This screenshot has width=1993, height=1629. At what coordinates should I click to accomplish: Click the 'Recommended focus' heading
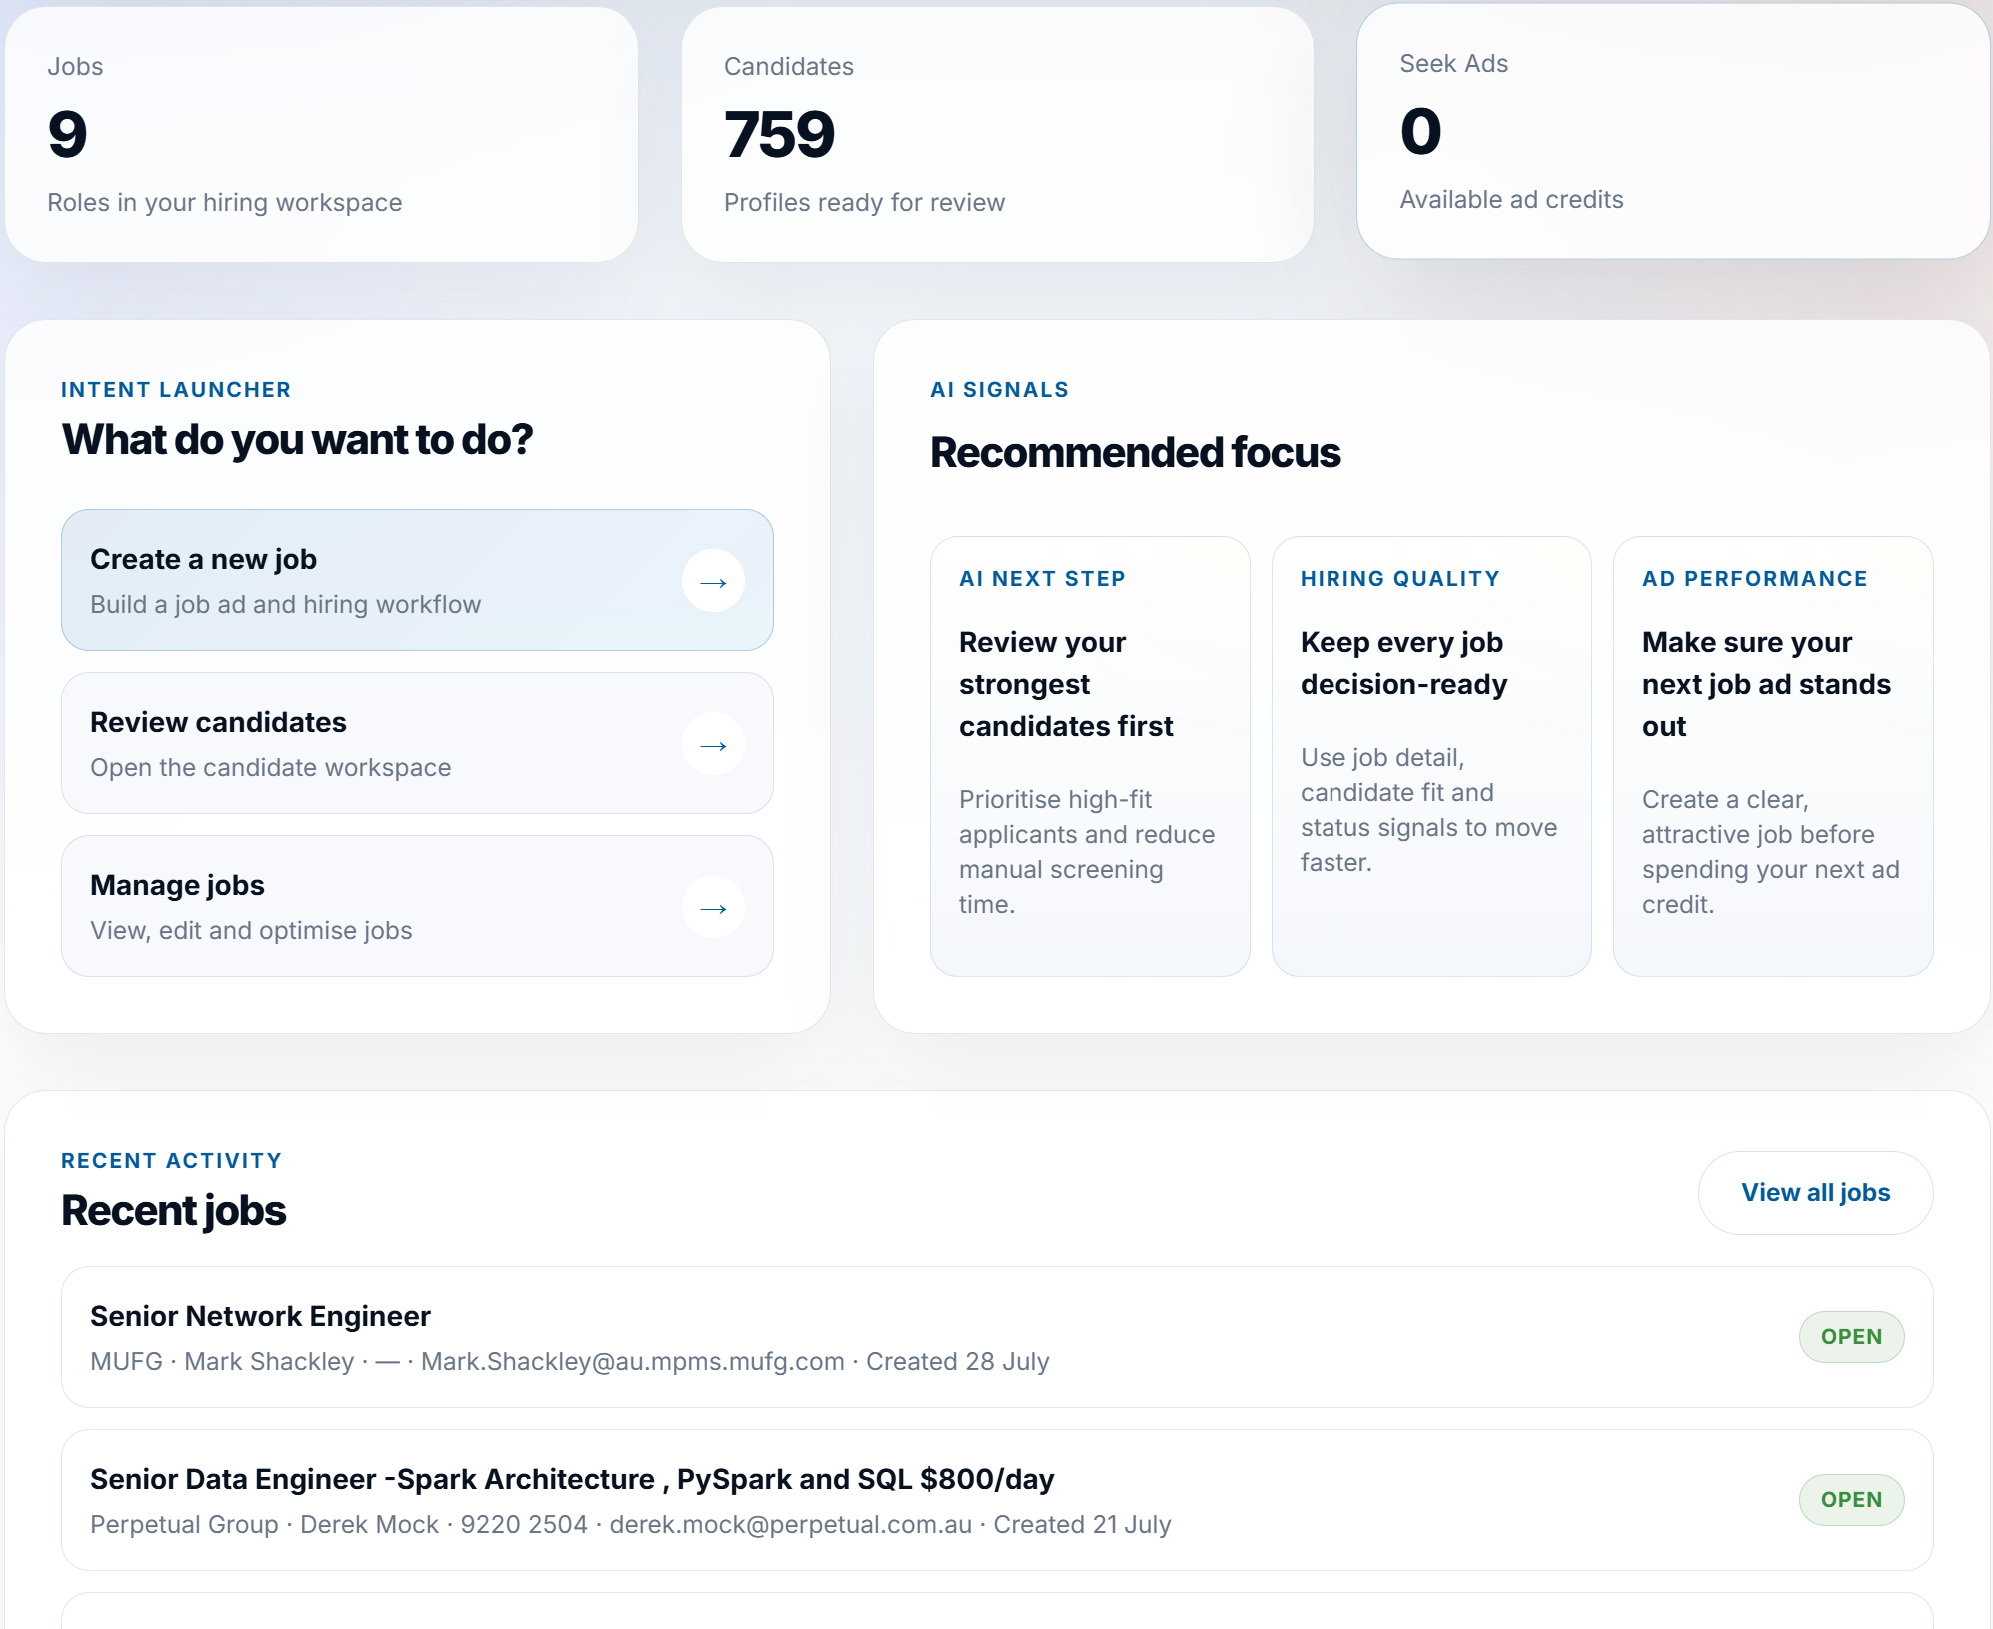1135,453
